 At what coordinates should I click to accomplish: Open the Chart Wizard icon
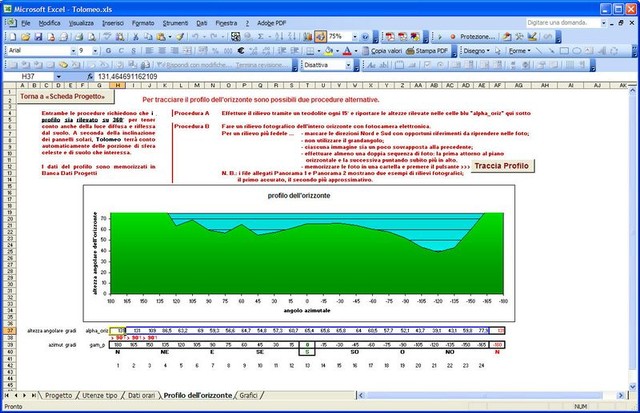(x=307, y=37)
